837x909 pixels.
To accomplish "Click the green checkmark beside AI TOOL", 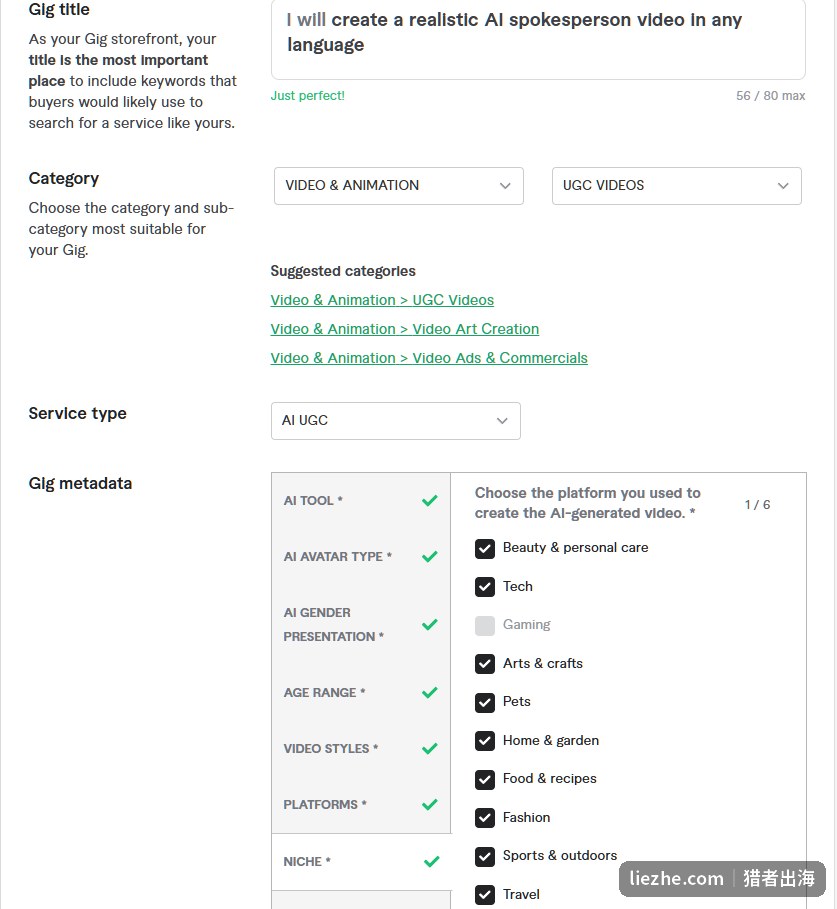I will click(430, 500).
